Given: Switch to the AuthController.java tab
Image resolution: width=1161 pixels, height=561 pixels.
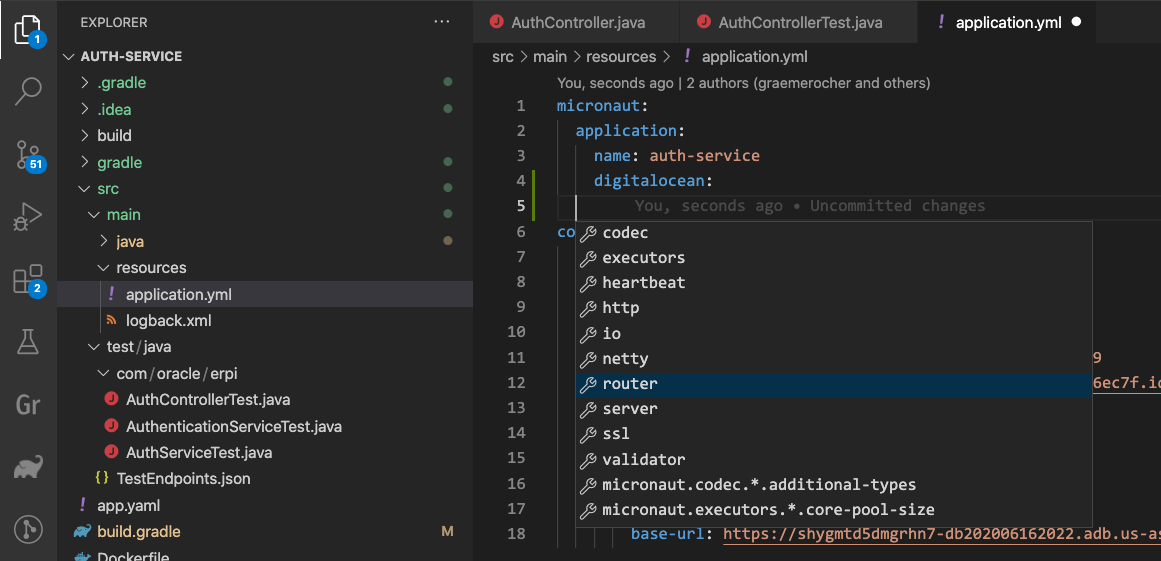Looking at the screenshot, I should [577, 22].
